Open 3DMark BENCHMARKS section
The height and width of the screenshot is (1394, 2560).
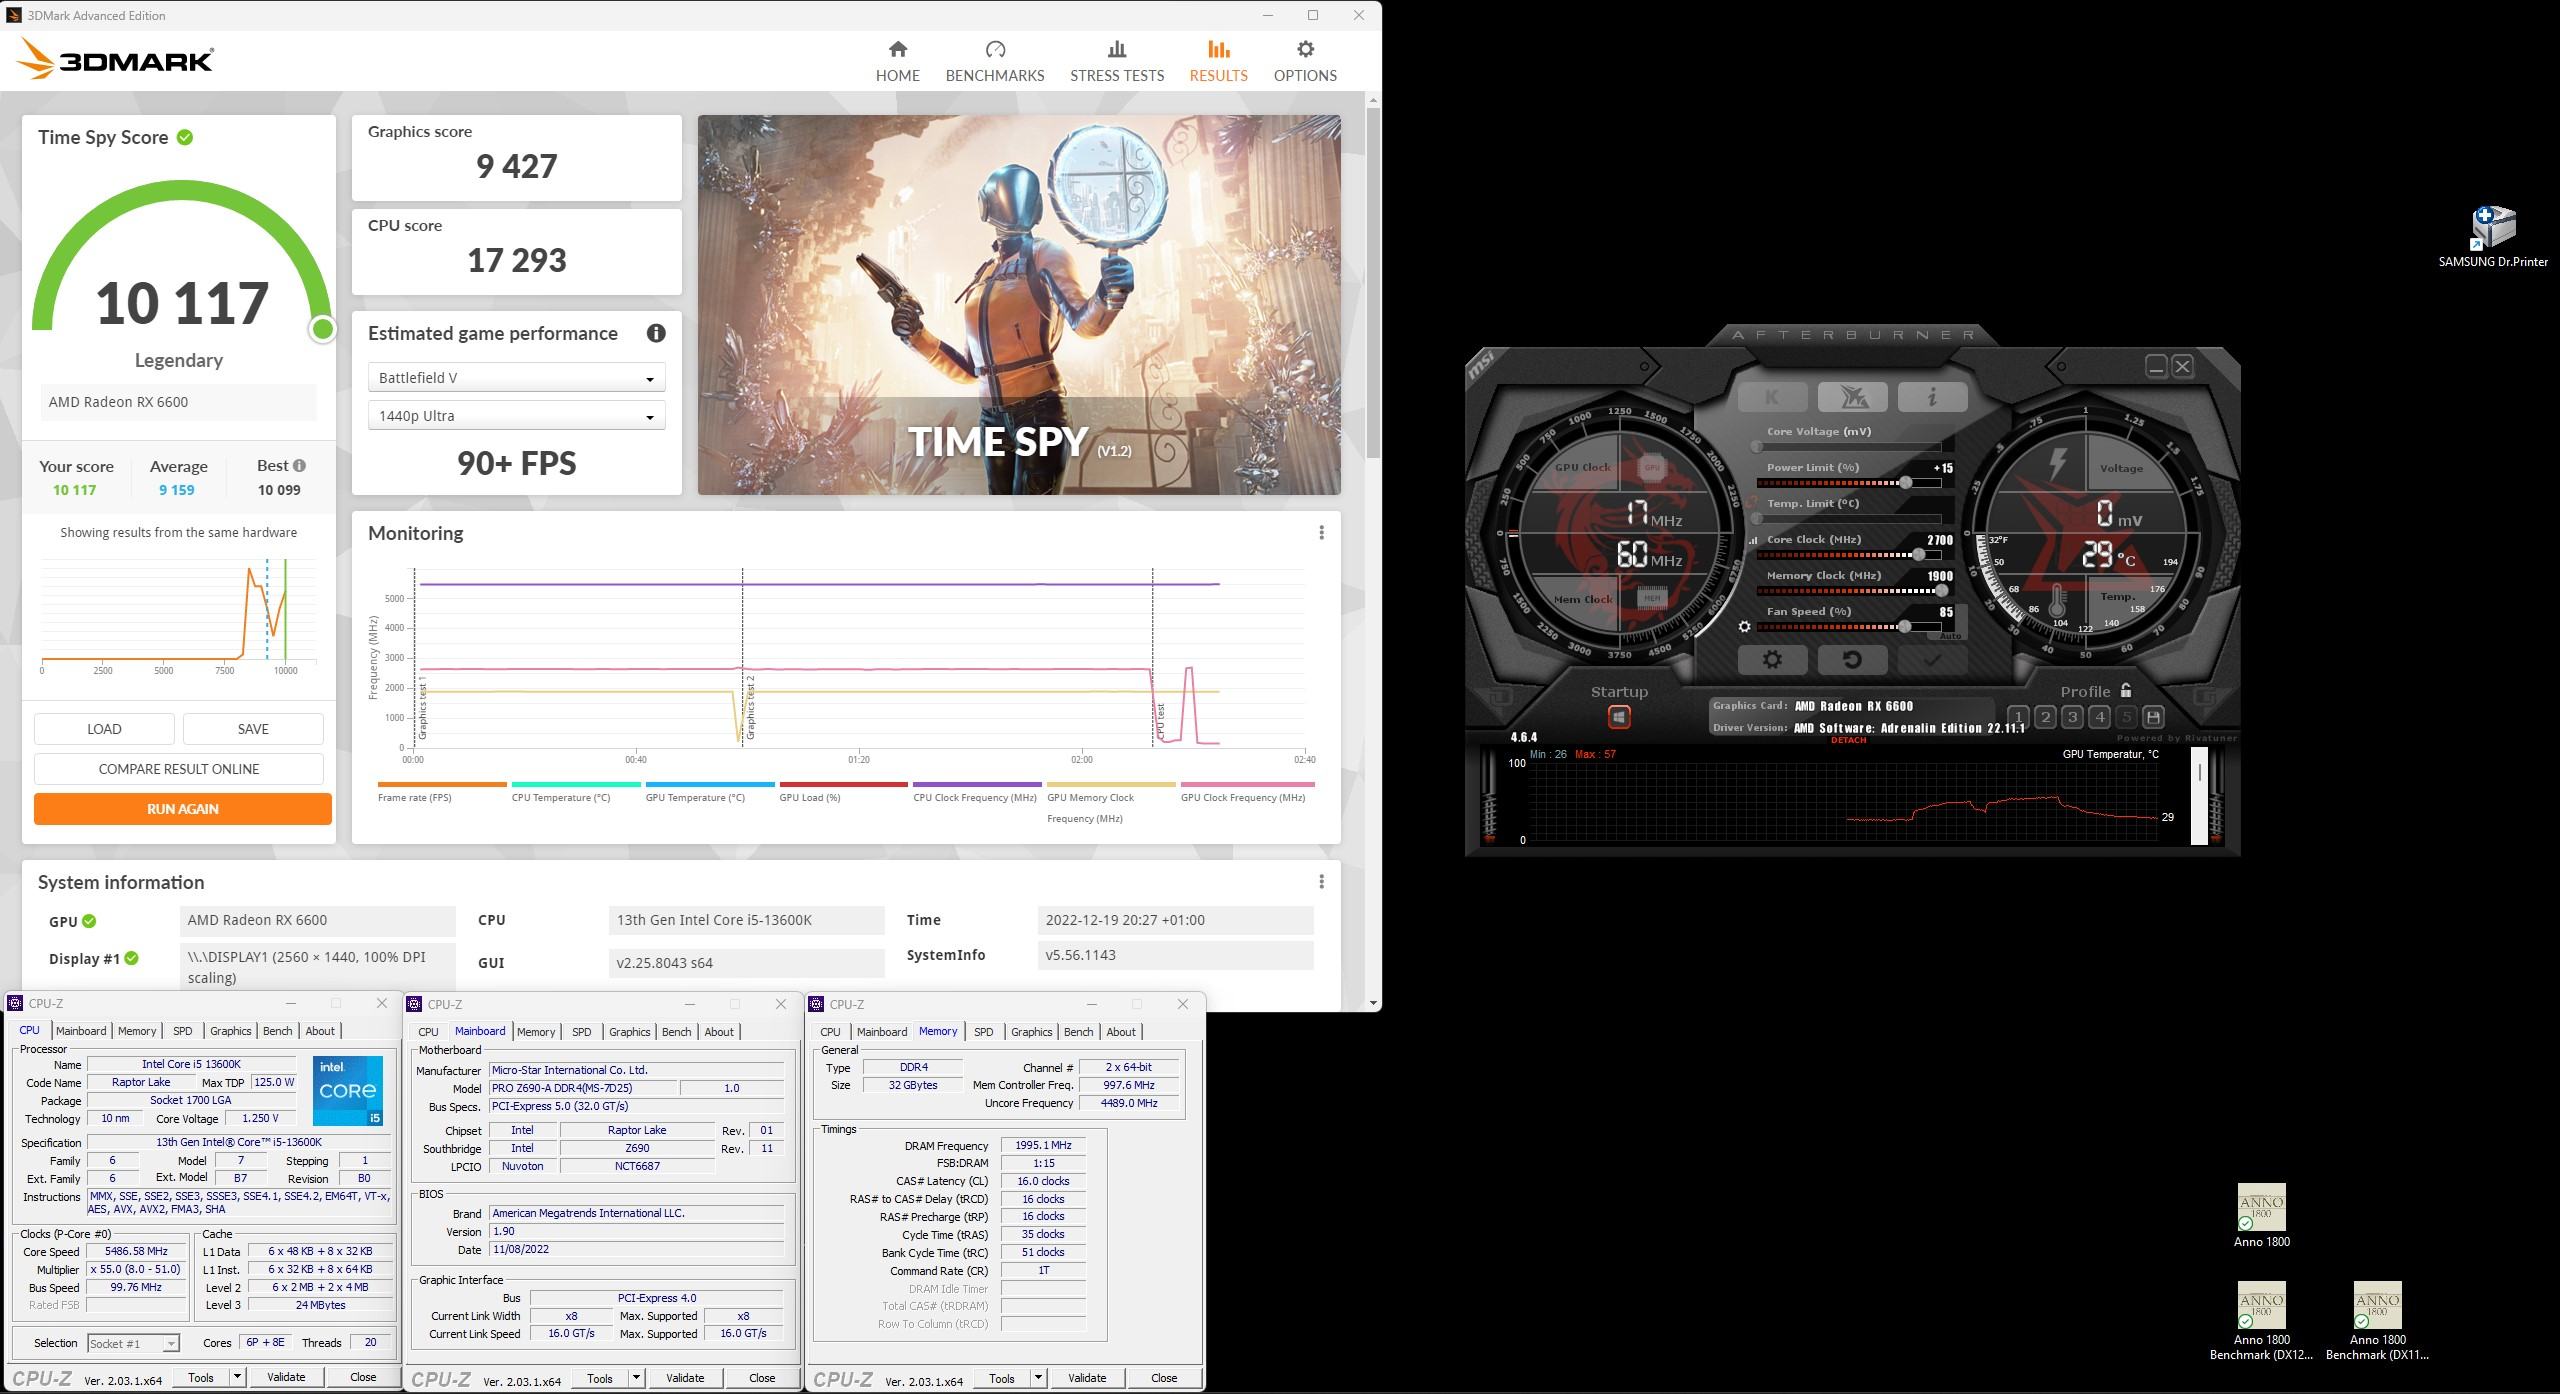pos(995,62)
